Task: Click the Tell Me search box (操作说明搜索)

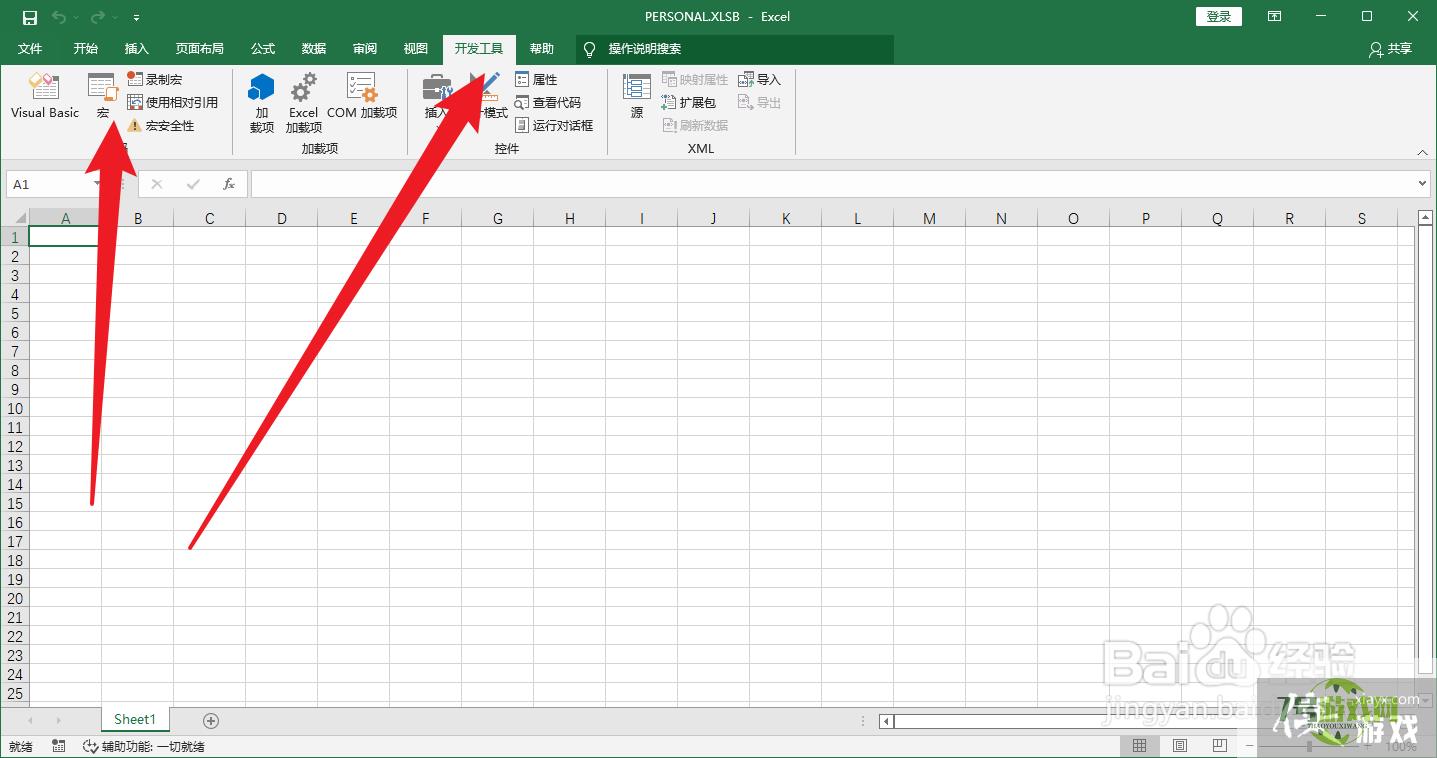Action: pos(735,49)
